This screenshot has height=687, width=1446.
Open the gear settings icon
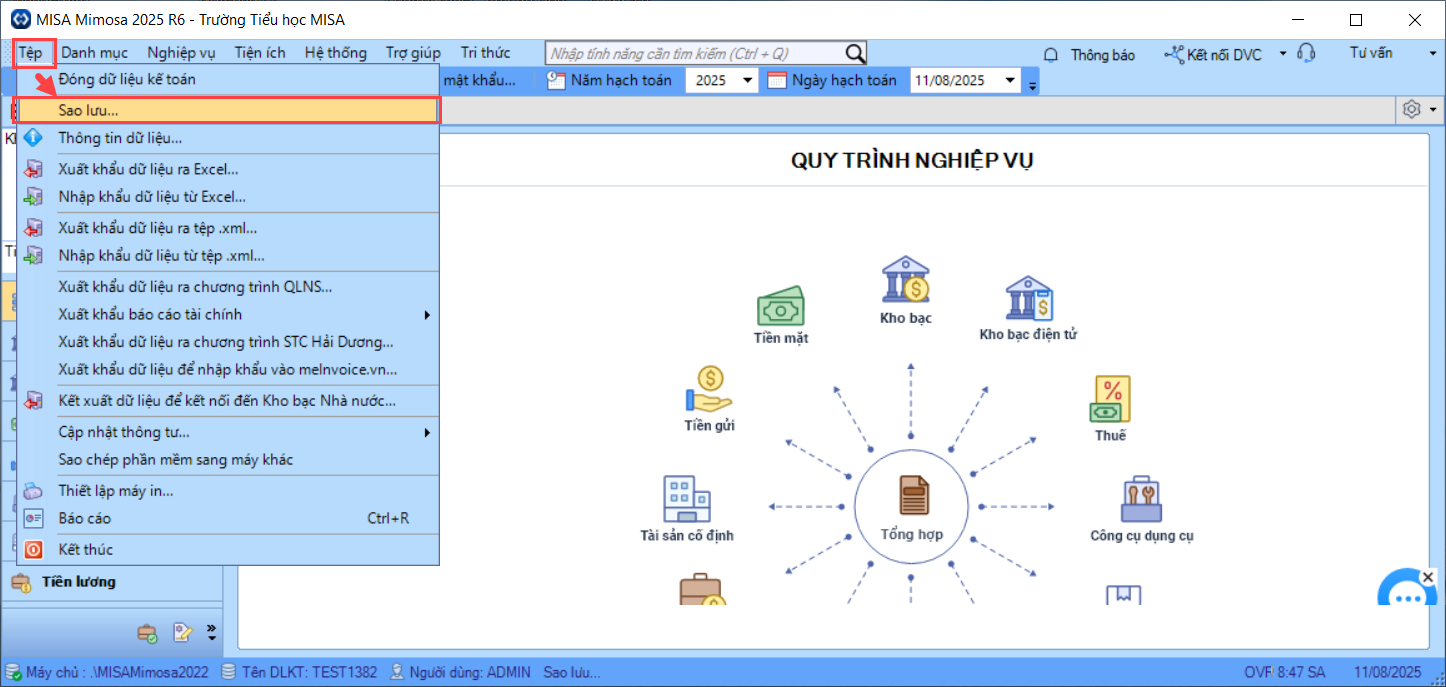1412,109
